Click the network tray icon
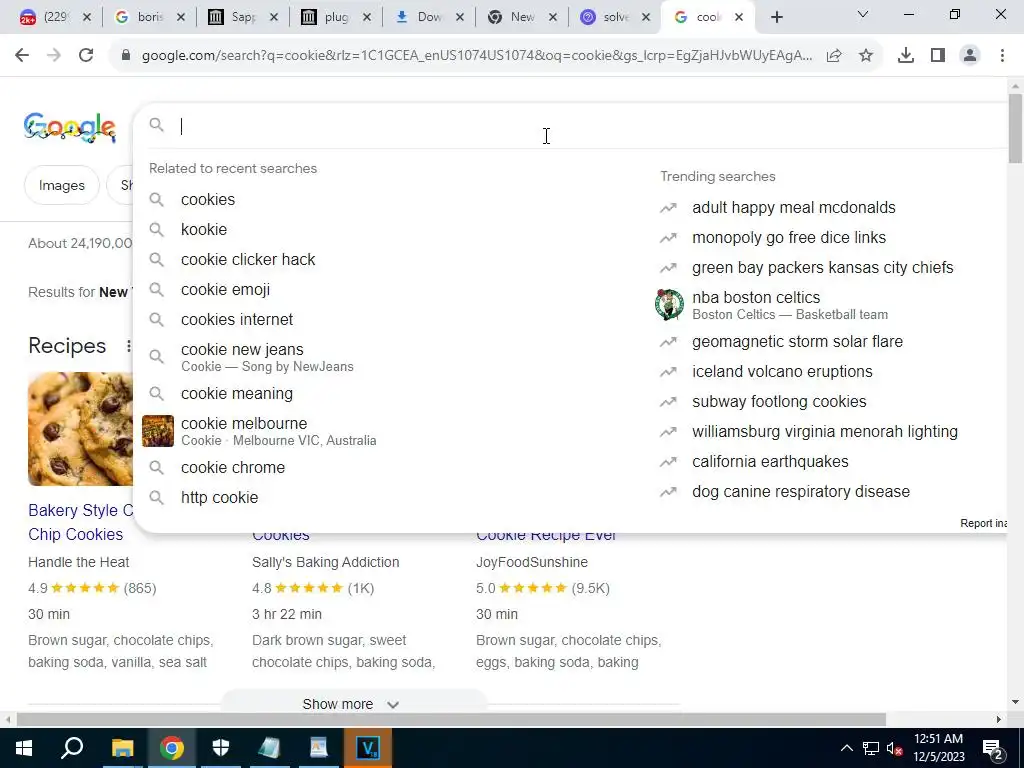The height and width of the screenshot is (768, 1024). pos(871,748)
